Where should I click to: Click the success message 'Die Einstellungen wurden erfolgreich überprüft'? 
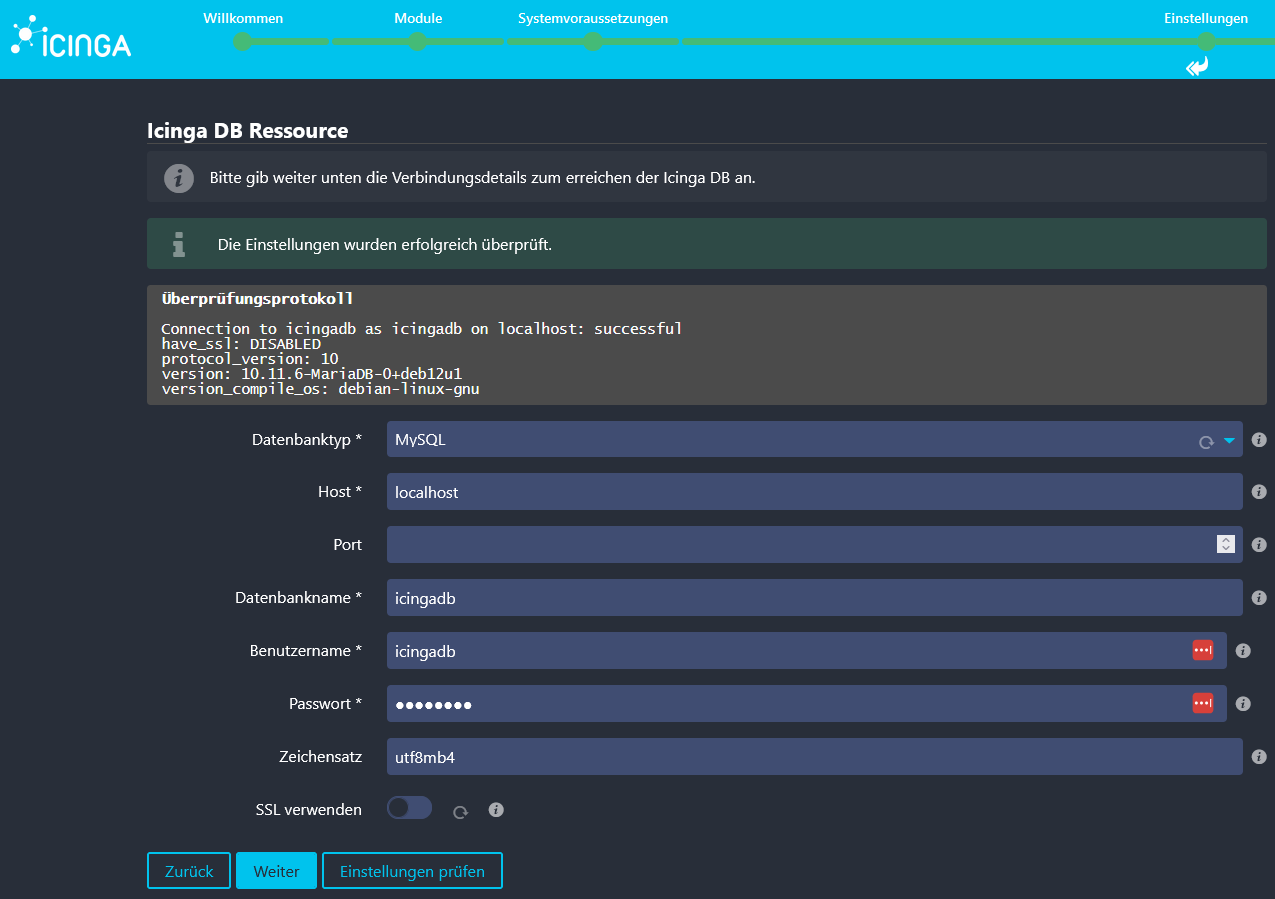385,244
